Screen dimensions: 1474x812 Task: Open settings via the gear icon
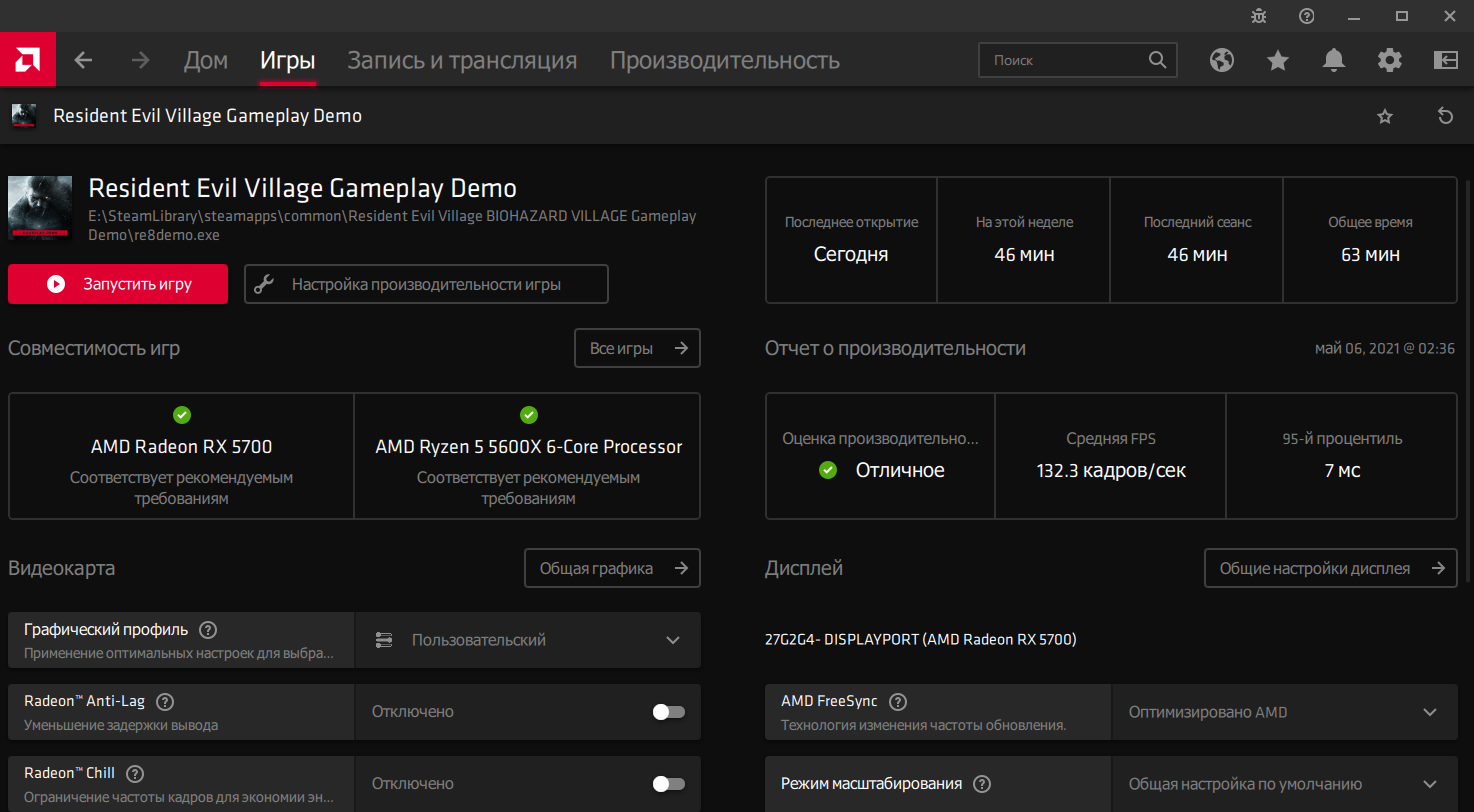point(1389,60)
